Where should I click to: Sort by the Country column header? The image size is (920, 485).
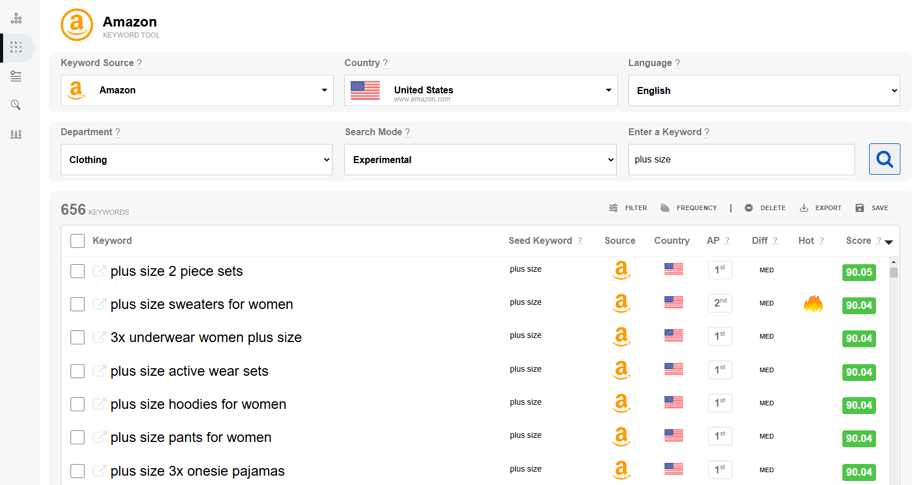(672, 240)
